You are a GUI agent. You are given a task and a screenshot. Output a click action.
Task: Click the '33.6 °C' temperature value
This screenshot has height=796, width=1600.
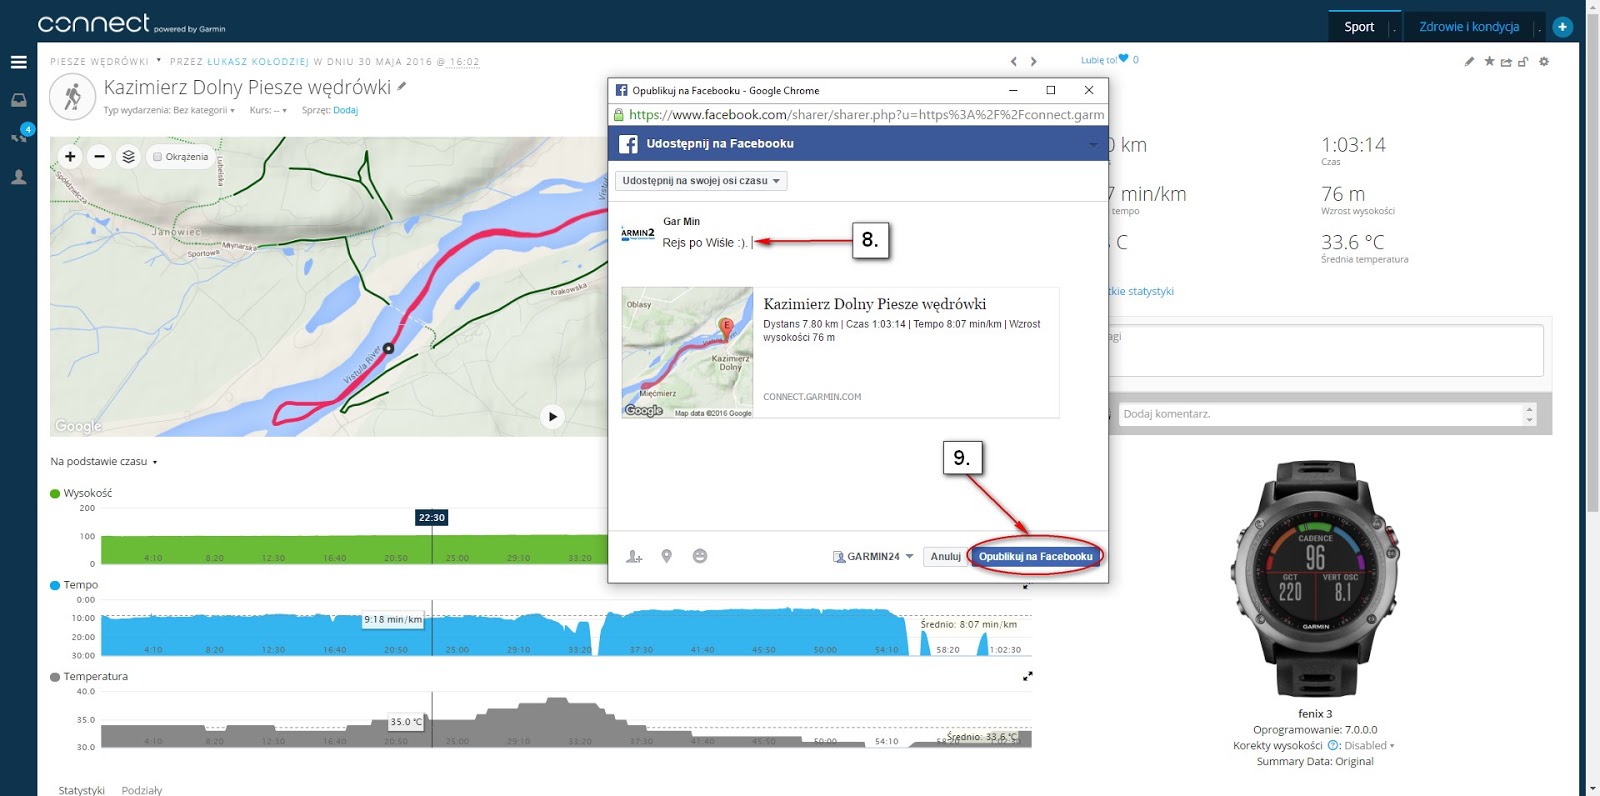[1352, 242]
